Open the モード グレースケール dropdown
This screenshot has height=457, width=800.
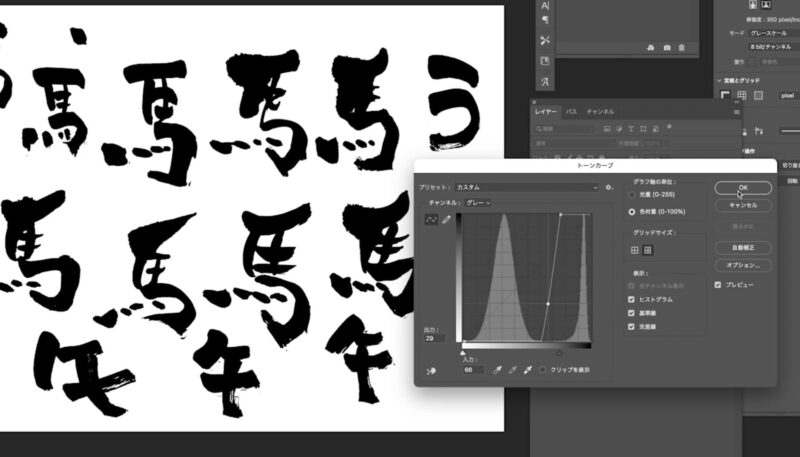tap(774, 33)
